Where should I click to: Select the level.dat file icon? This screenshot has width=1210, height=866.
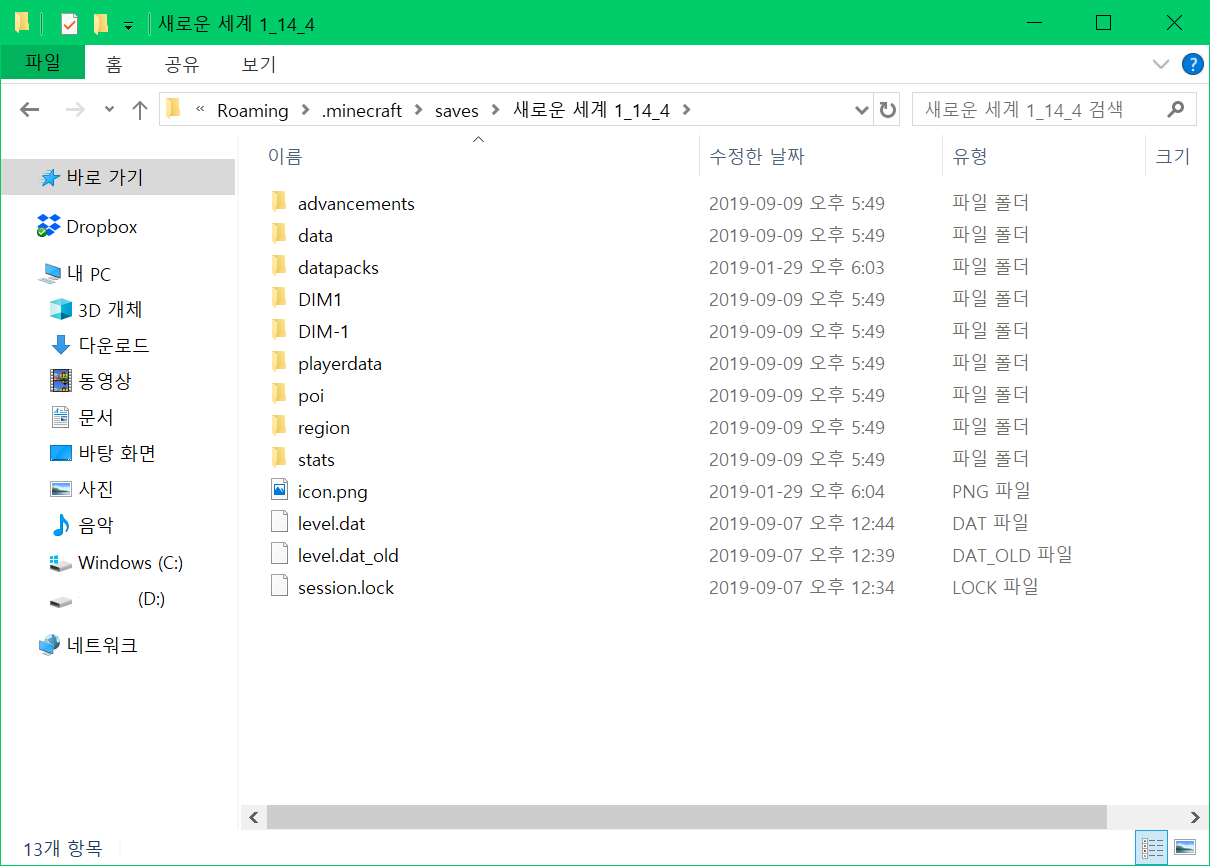coord(279,523)
